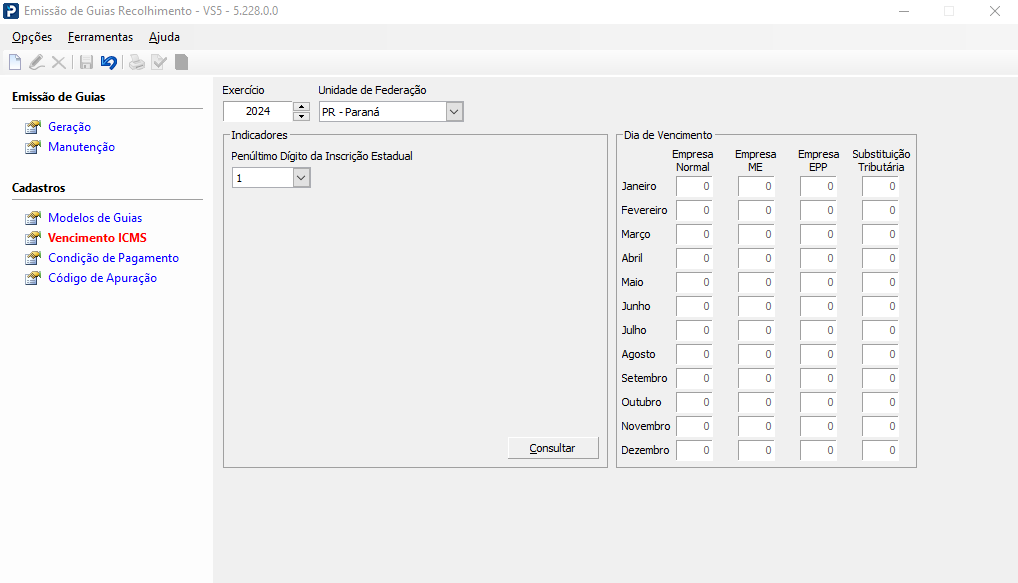Screen dimensions: 1018x583
Task: Expand the Penúltimo Dígito da Inscrição dropdown
Action: [x=301, y=178]
